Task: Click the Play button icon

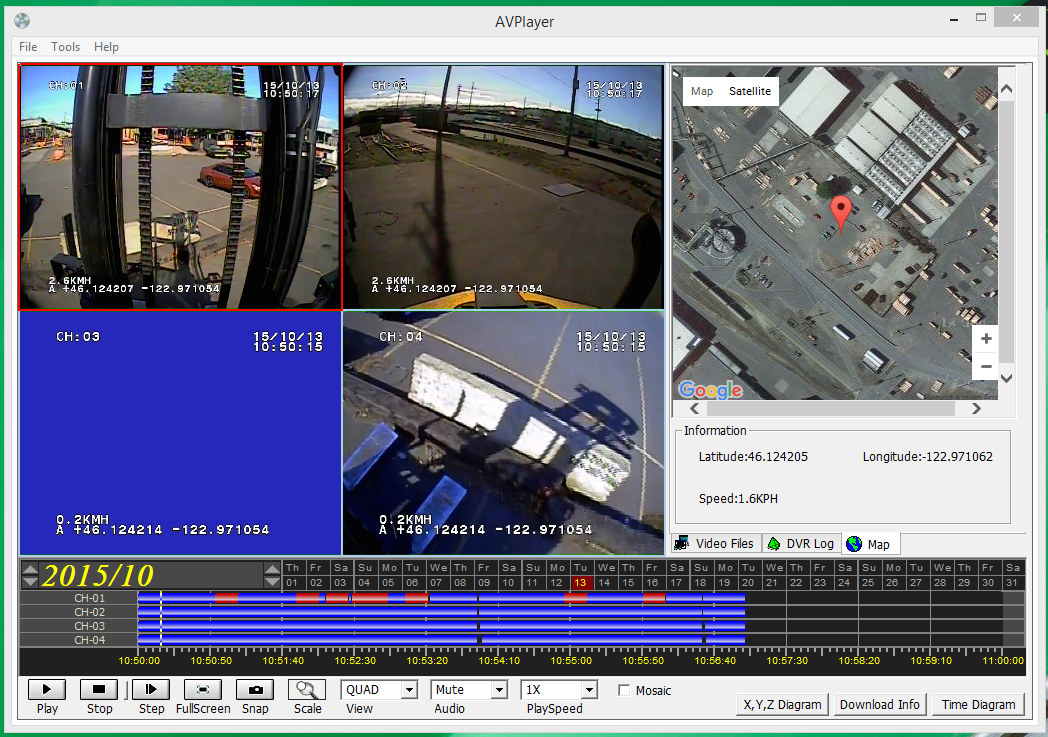Action: (47, 689)
